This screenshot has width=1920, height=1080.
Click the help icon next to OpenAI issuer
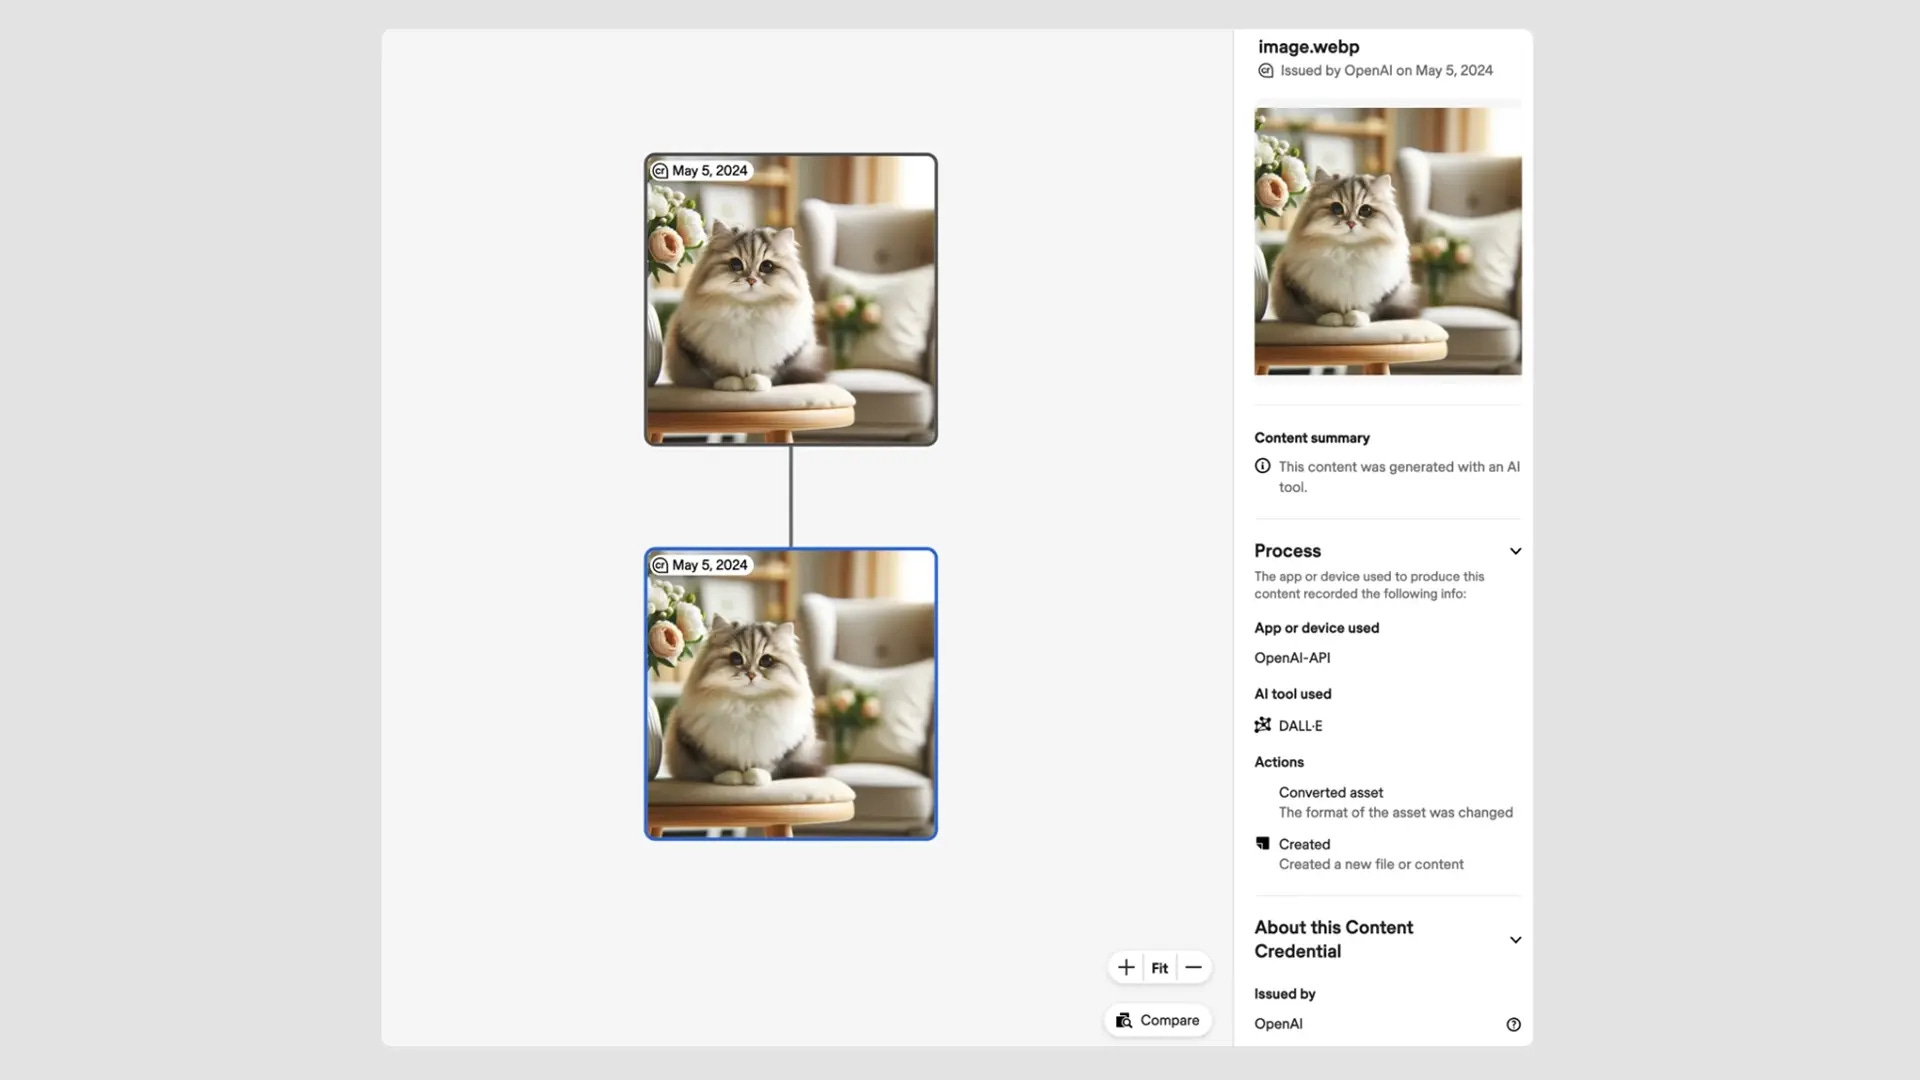coord(1513,1024)
